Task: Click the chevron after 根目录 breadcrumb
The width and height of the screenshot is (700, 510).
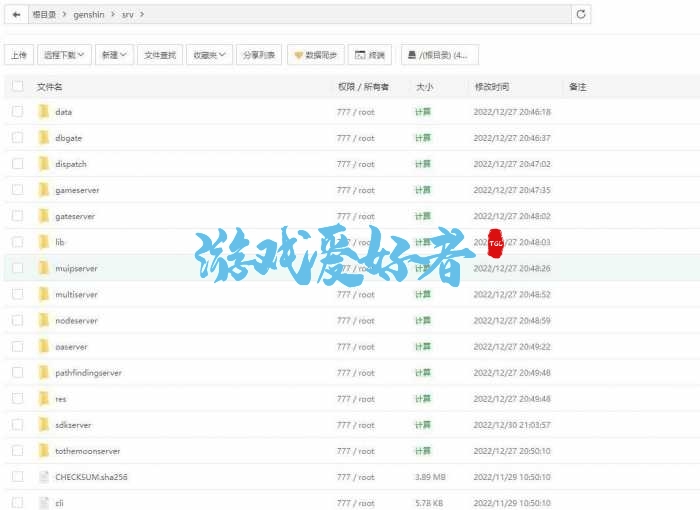Action: click(x=64, y=15)
